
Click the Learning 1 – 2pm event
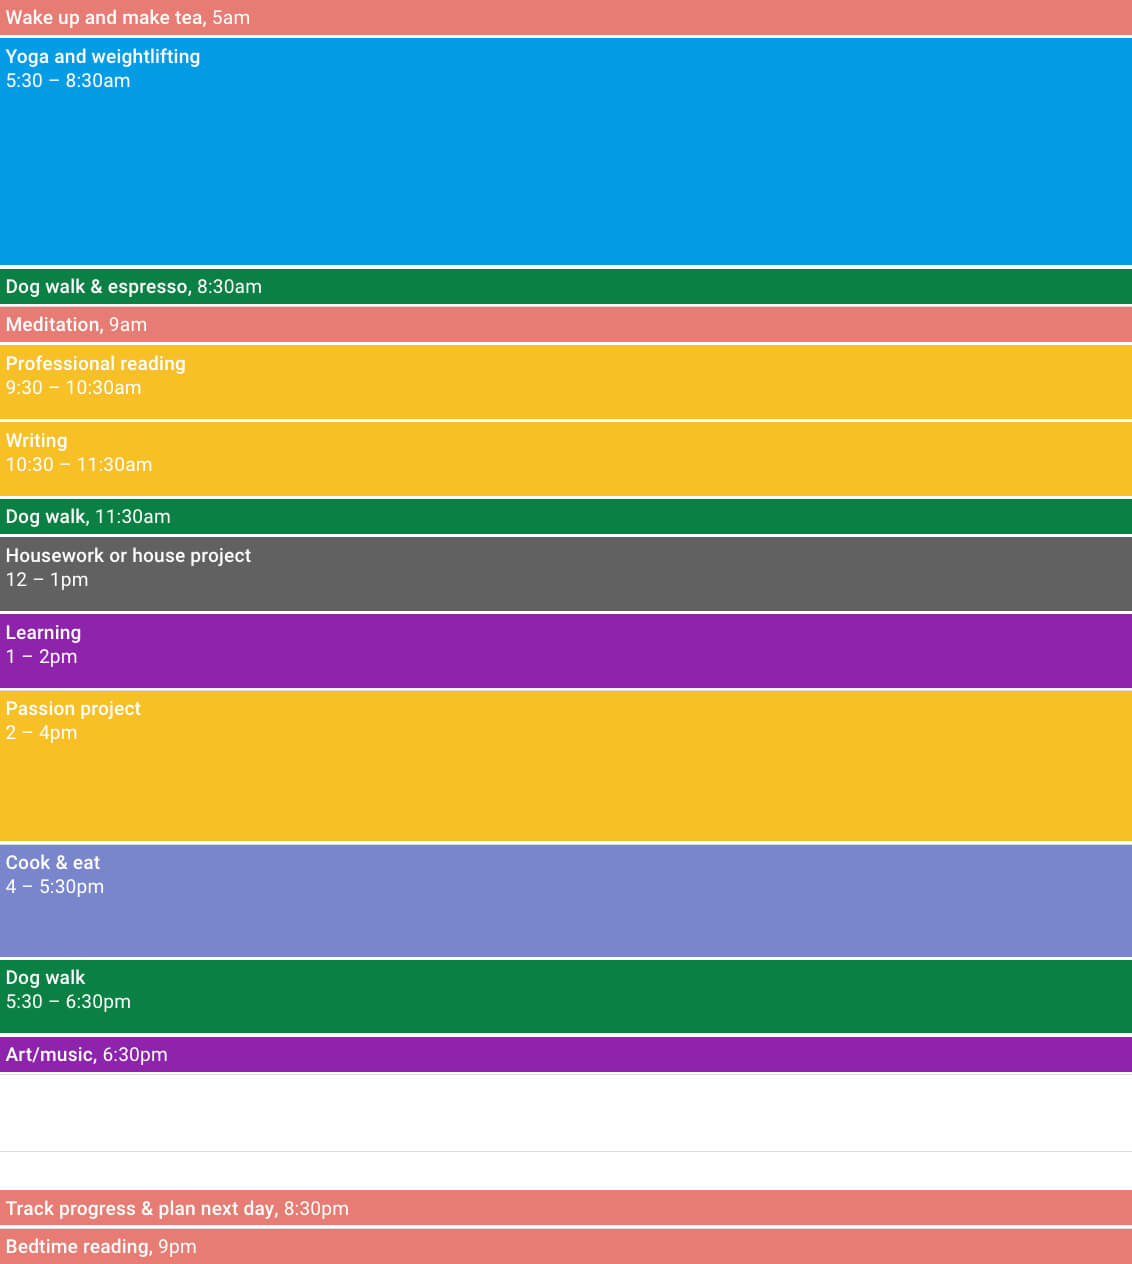[x=566, y=651]
